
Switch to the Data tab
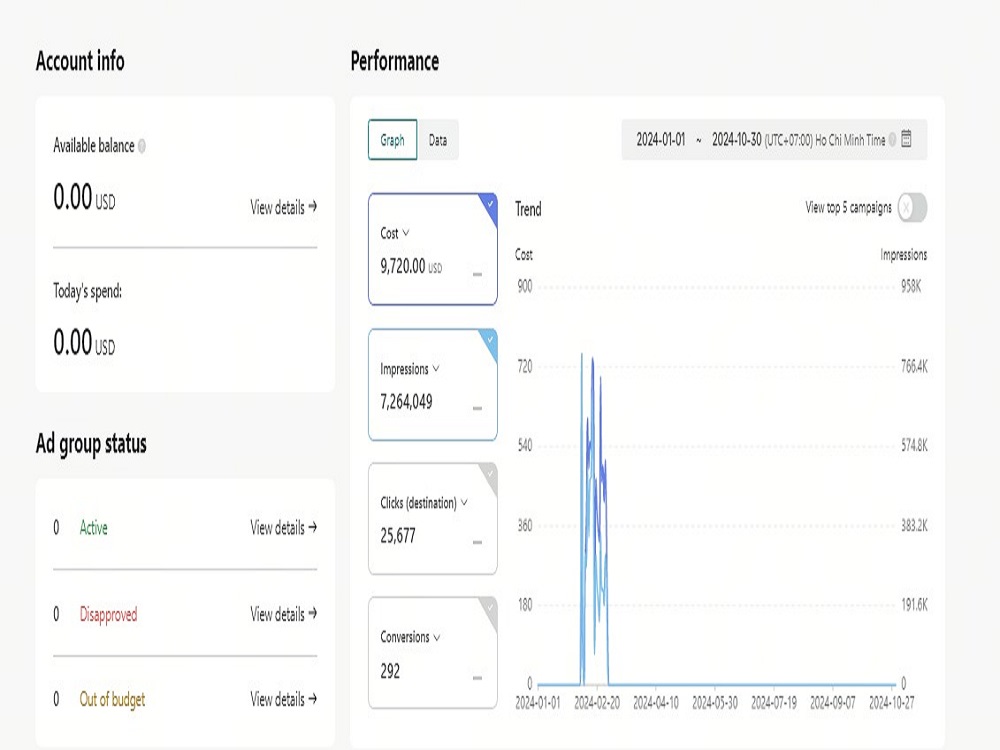click(x=438, y=140)
